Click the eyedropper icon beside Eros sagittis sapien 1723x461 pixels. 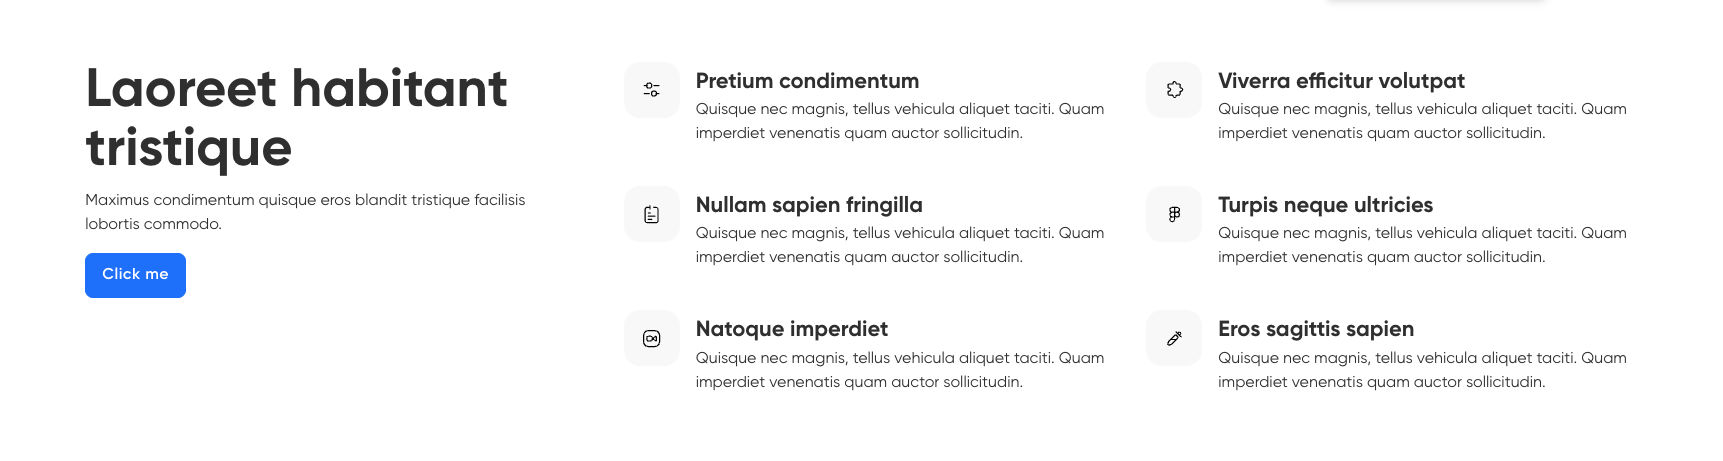[x=1174, y=338]
